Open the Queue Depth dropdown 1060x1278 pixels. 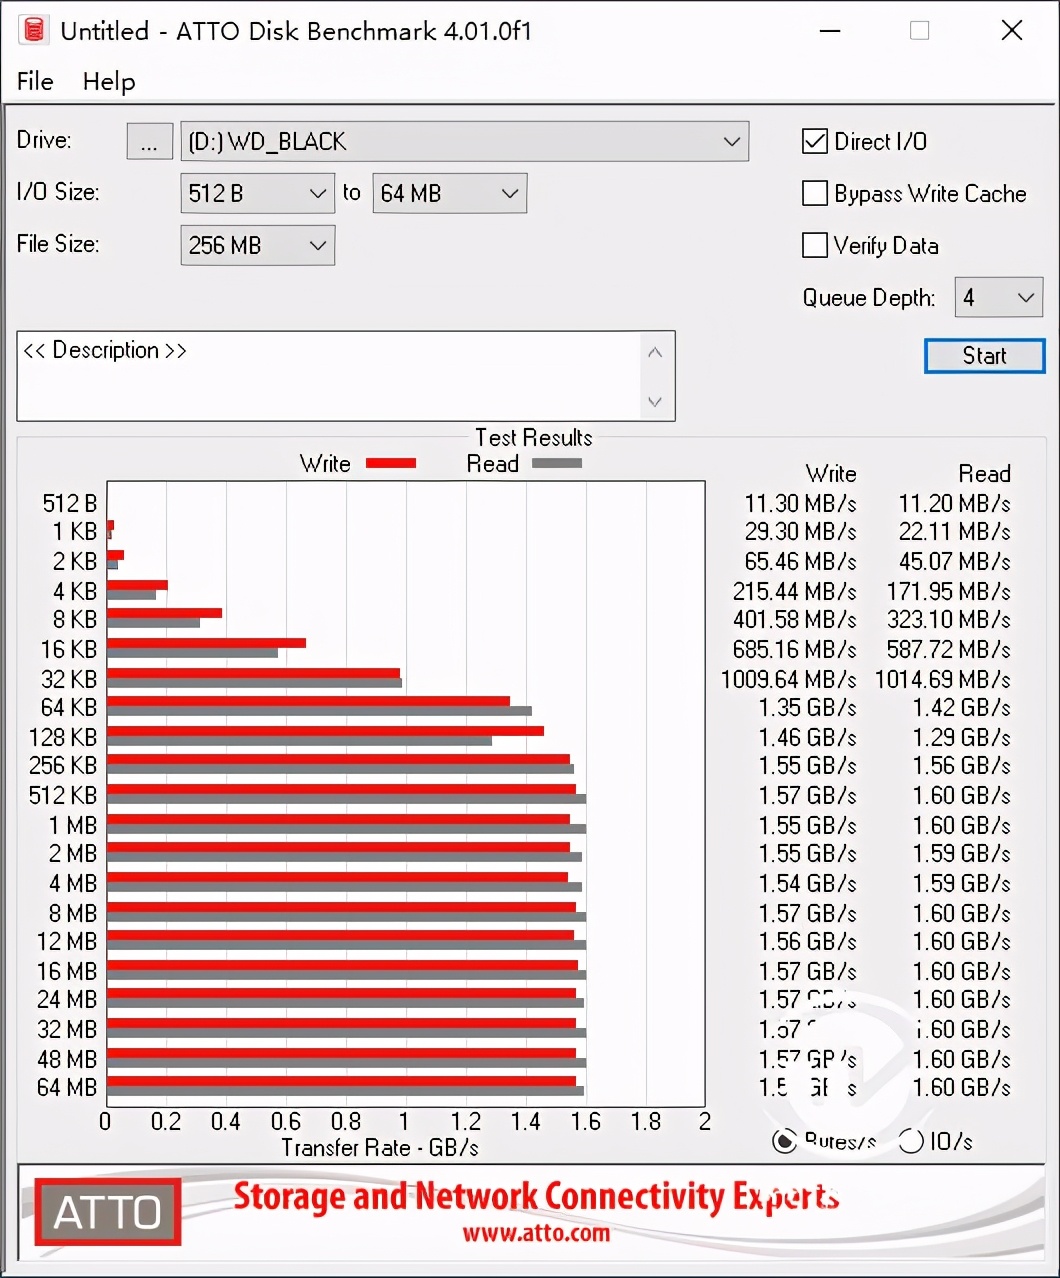(x=998, y=297)
